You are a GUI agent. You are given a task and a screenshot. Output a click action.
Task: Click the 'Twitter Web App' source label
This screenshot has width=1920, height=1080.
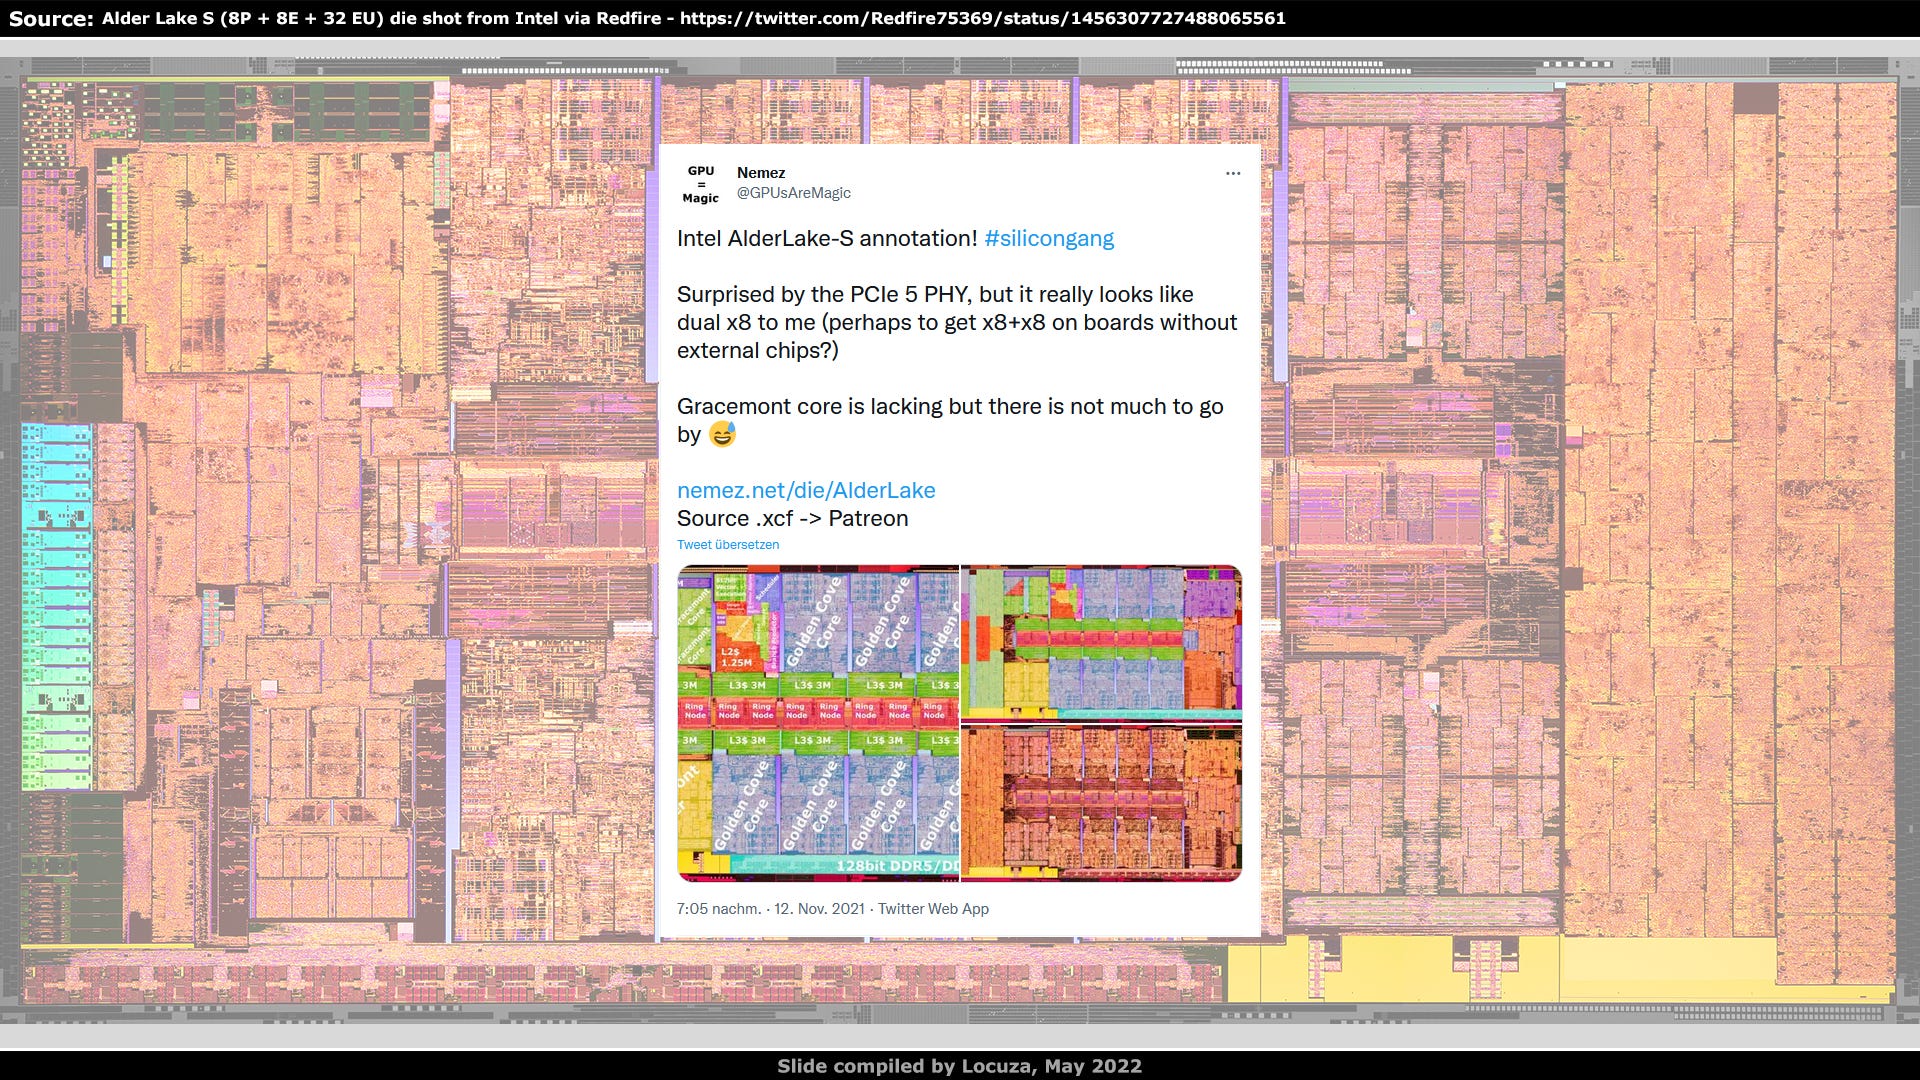coord(933,909)
